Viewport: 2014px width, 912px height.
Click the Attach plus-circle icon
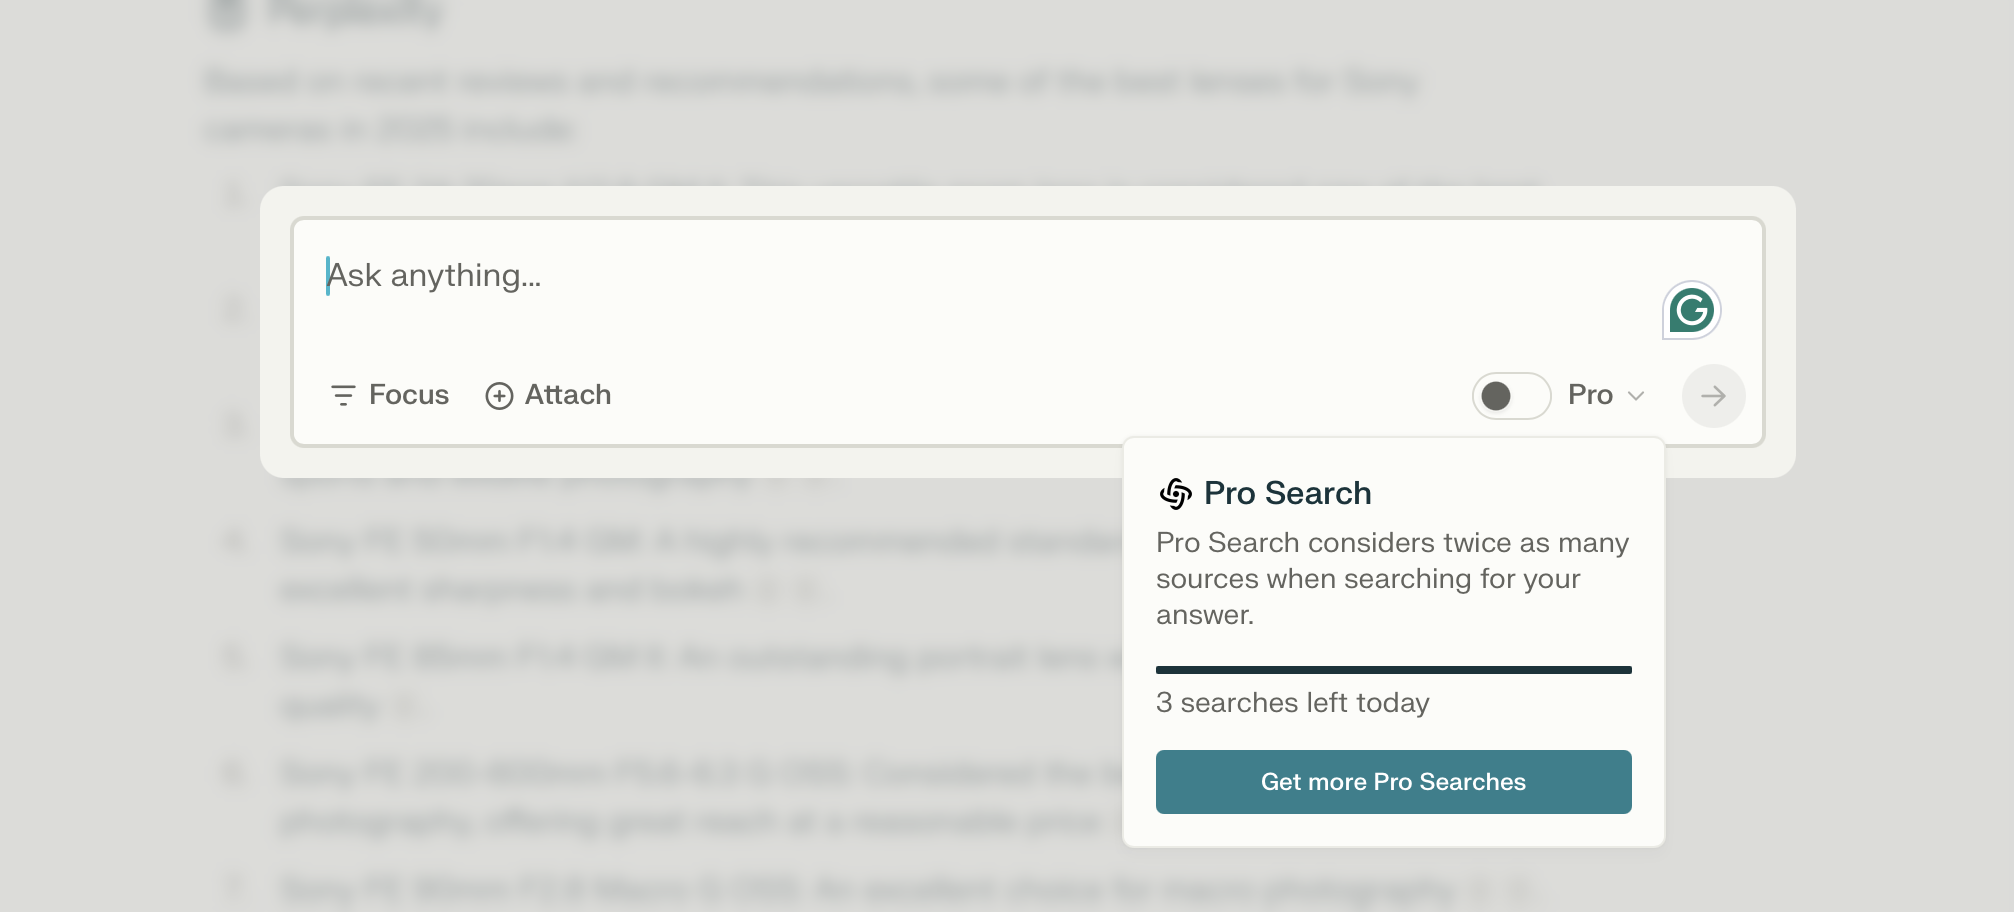(x=499, y=396)
